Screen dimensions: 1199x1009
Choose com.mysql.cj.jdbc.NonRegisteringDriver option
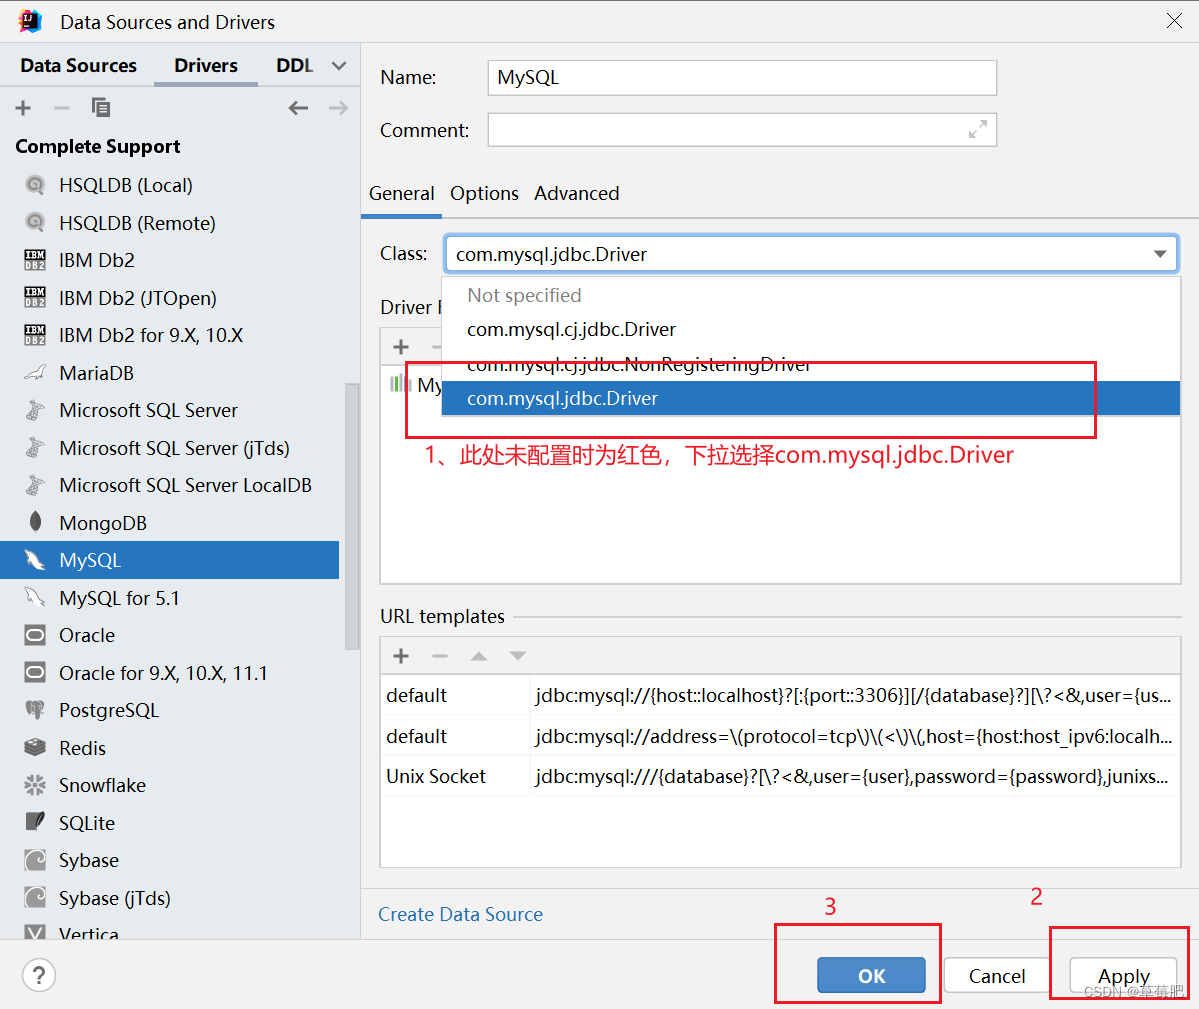[x=811, y=364]
